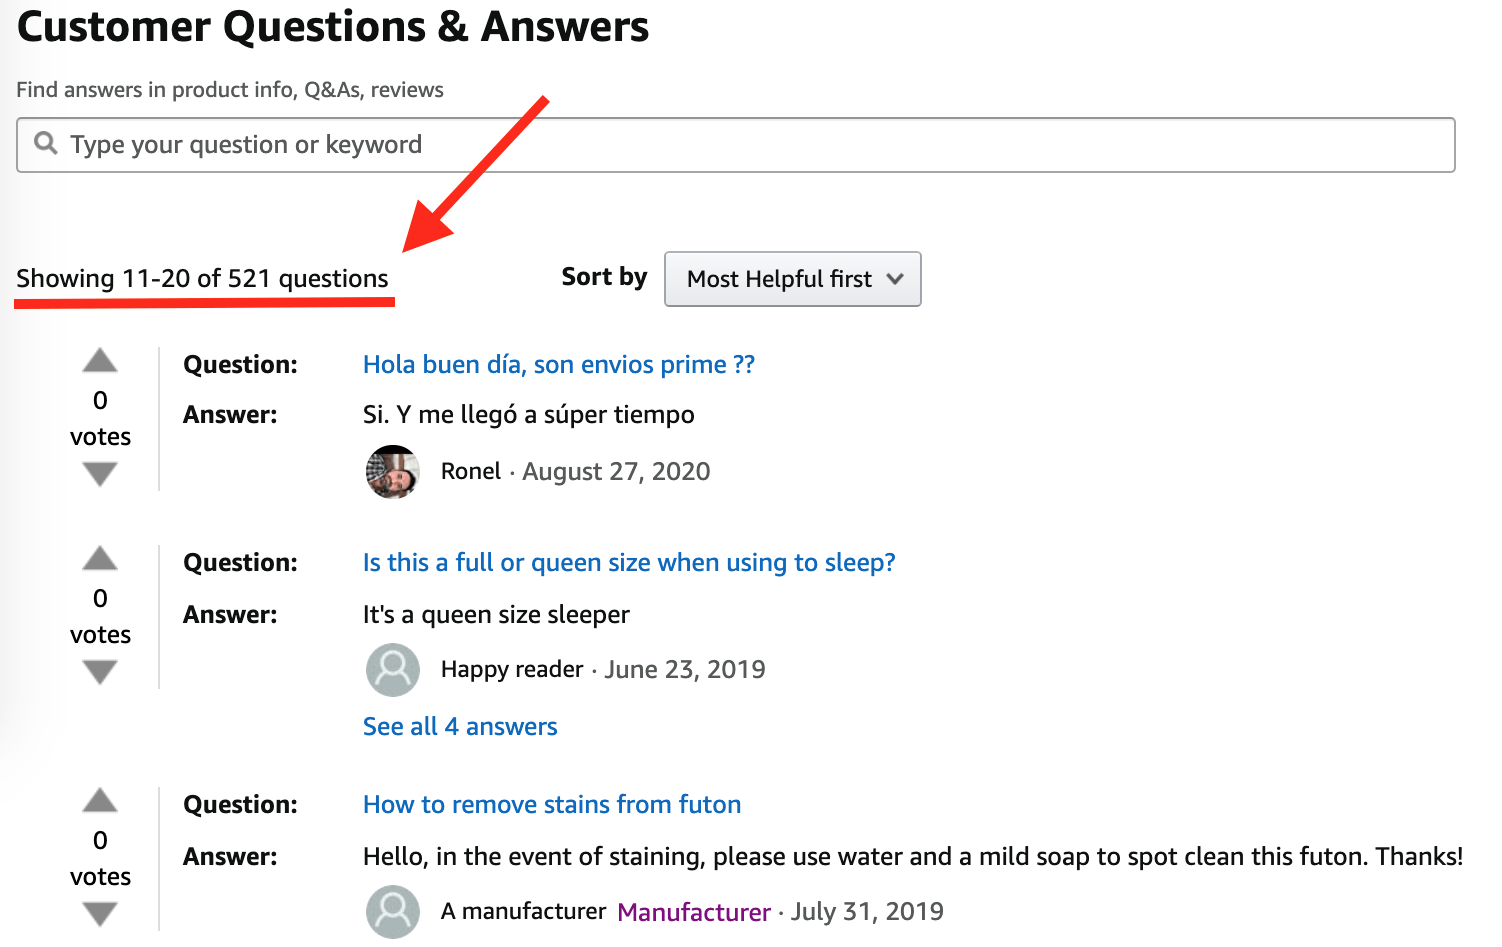Open the Most Helpful first dropdown
Image resolution: width=1502 pixels, height=947 pixels.
coord(793,279)
